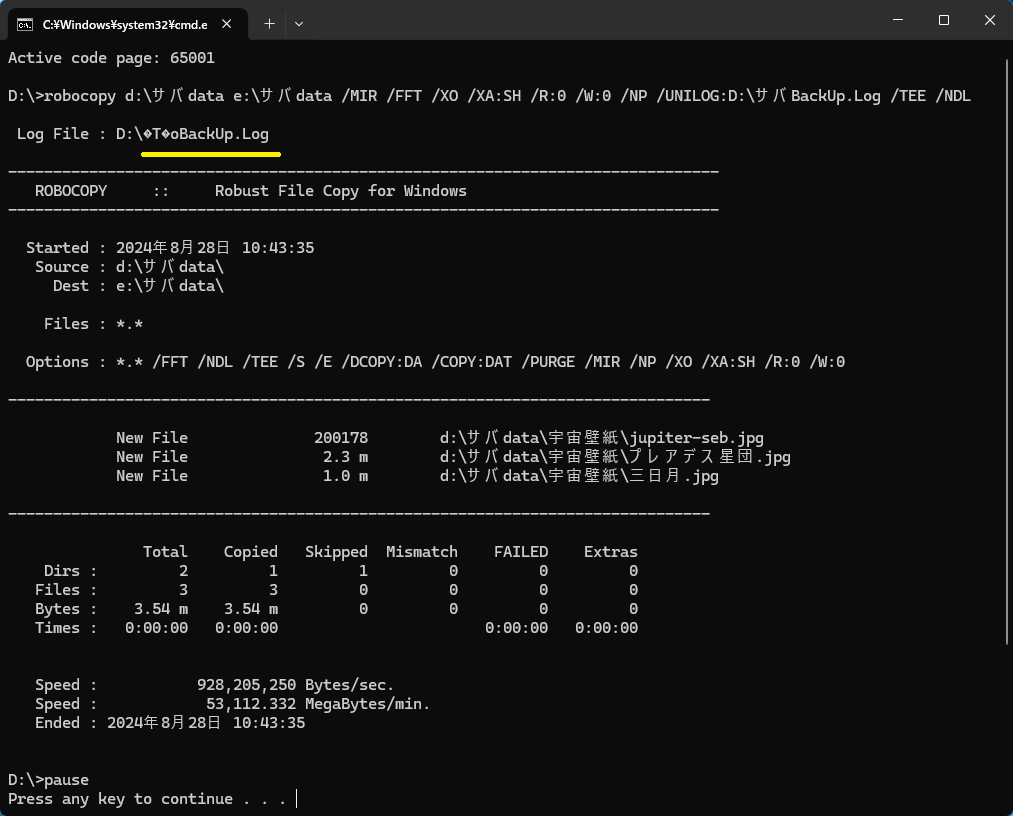
Task: Click the プレアデス星団.jpg file entry
Action: click(453, 457)
